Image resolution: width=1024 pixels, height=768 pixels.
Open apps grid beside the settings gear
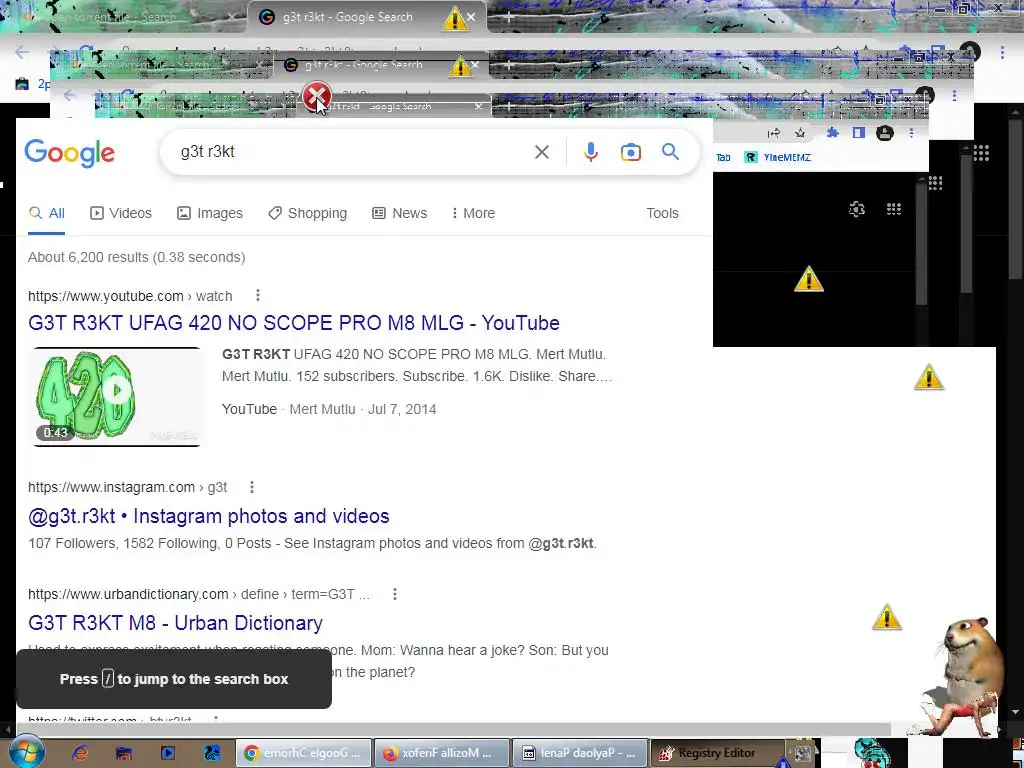coord(893,209)
